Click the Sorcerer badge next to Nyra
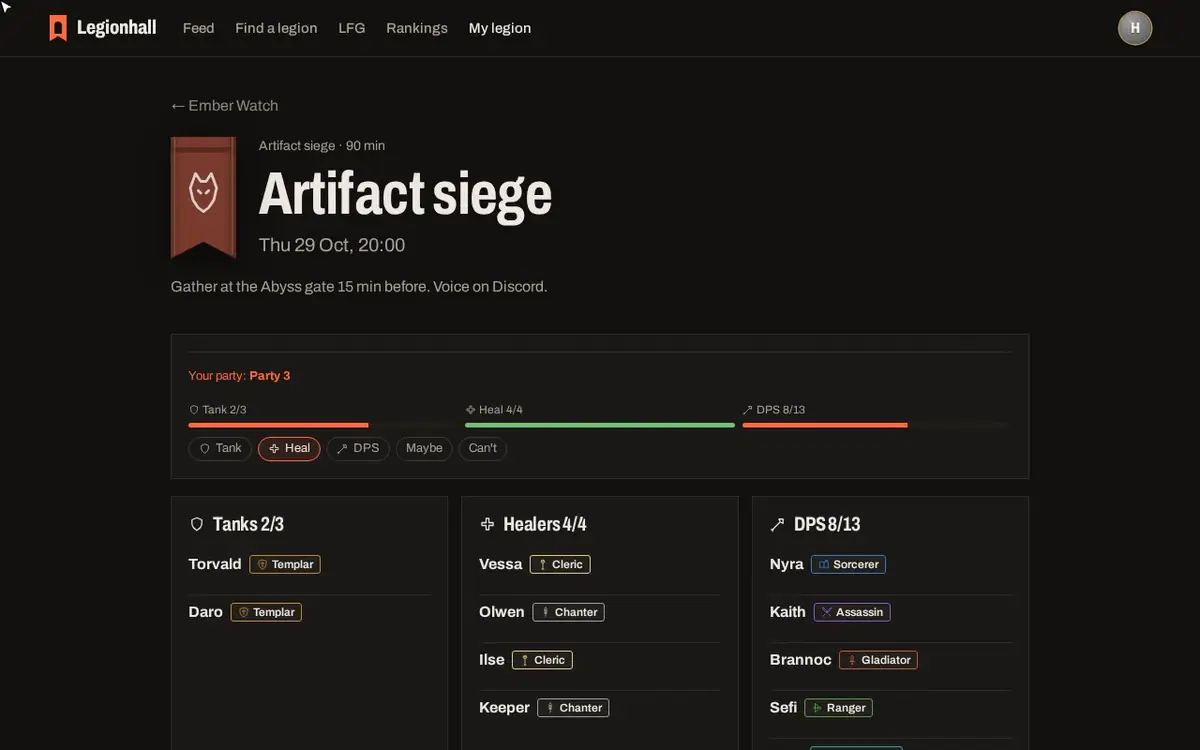This screenshot has width=1200, height=750. [848, 564]
